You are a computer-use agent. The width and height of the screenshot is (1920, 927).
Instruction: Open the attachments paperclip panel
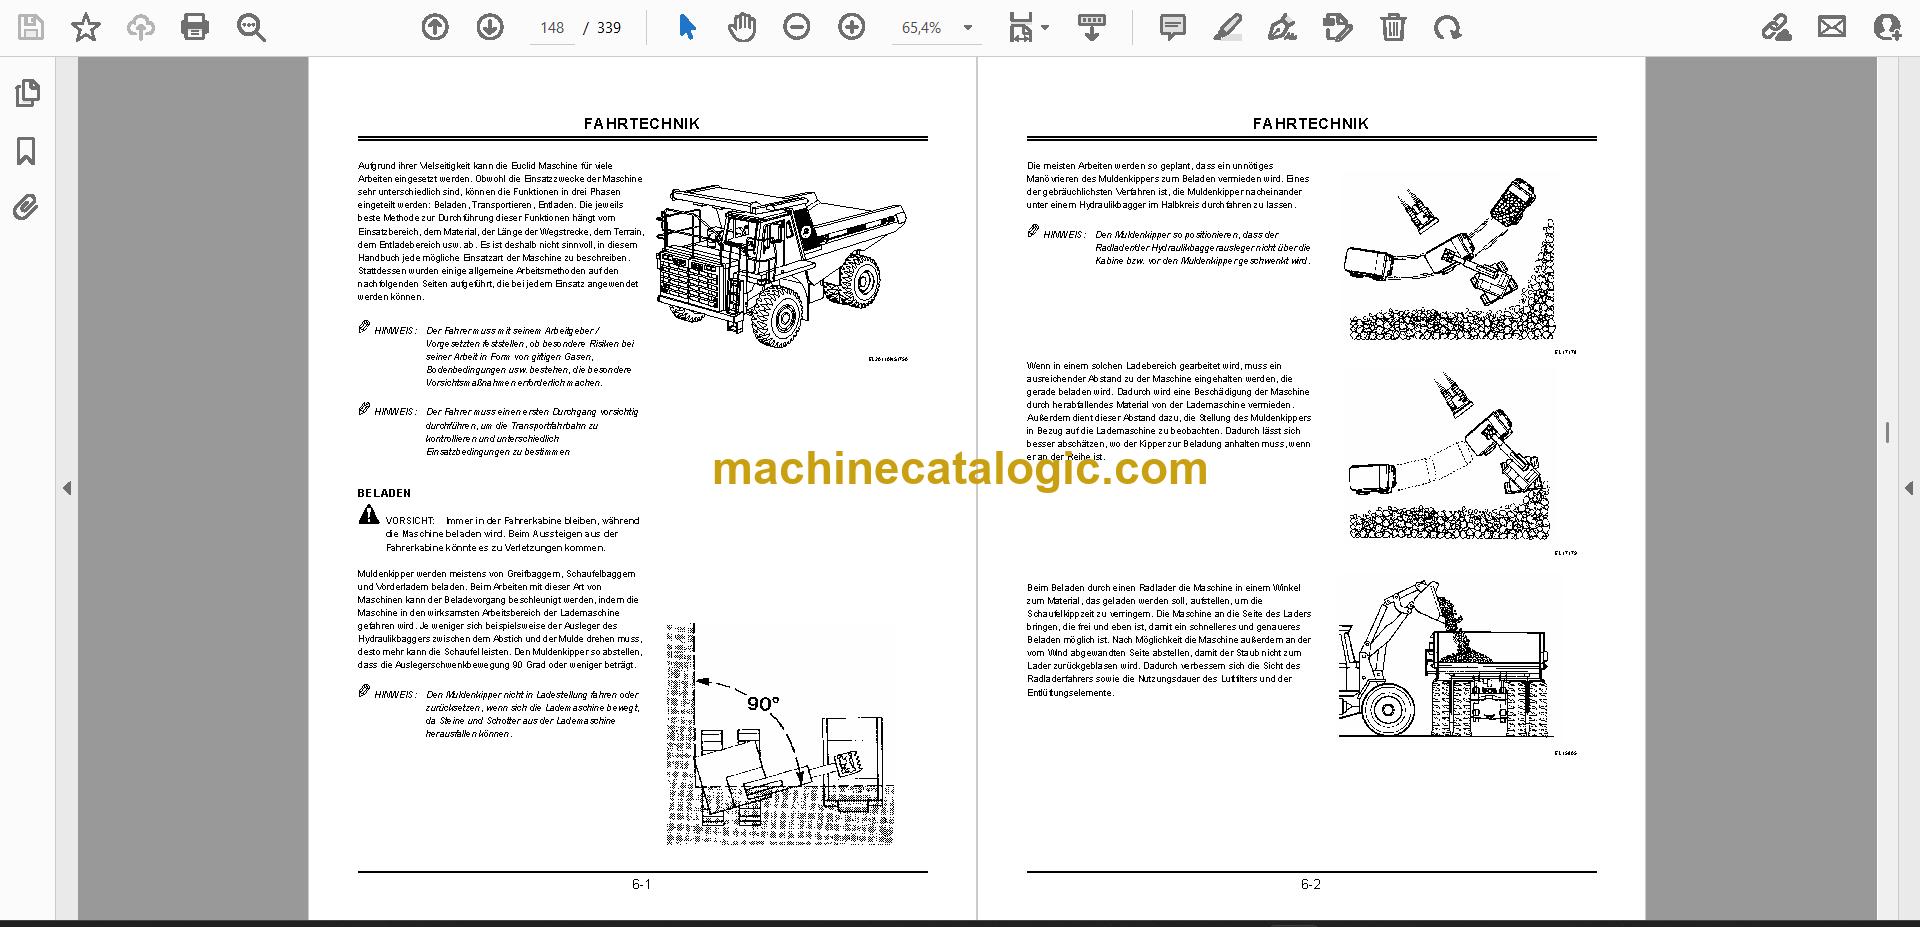point(25,208)
